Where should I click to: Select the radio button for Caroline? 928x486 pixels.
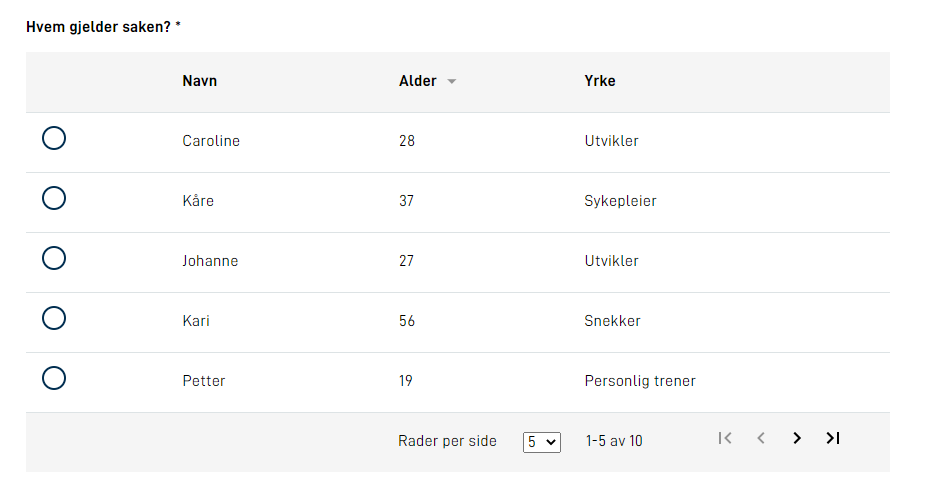tap(54, 139)
